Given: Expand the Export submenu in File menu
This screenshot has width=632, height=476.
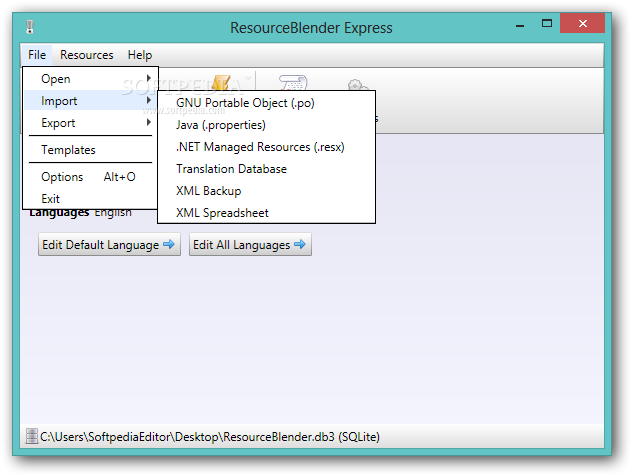Looking at the screenshot, I should pos(91,123).
